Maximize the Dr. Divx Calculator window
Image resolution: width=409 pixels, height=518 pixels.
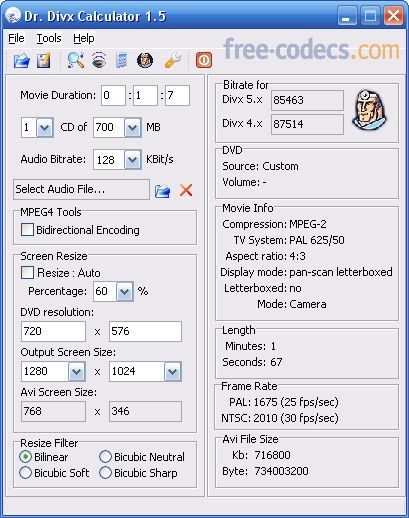click(x=370, y=15)
